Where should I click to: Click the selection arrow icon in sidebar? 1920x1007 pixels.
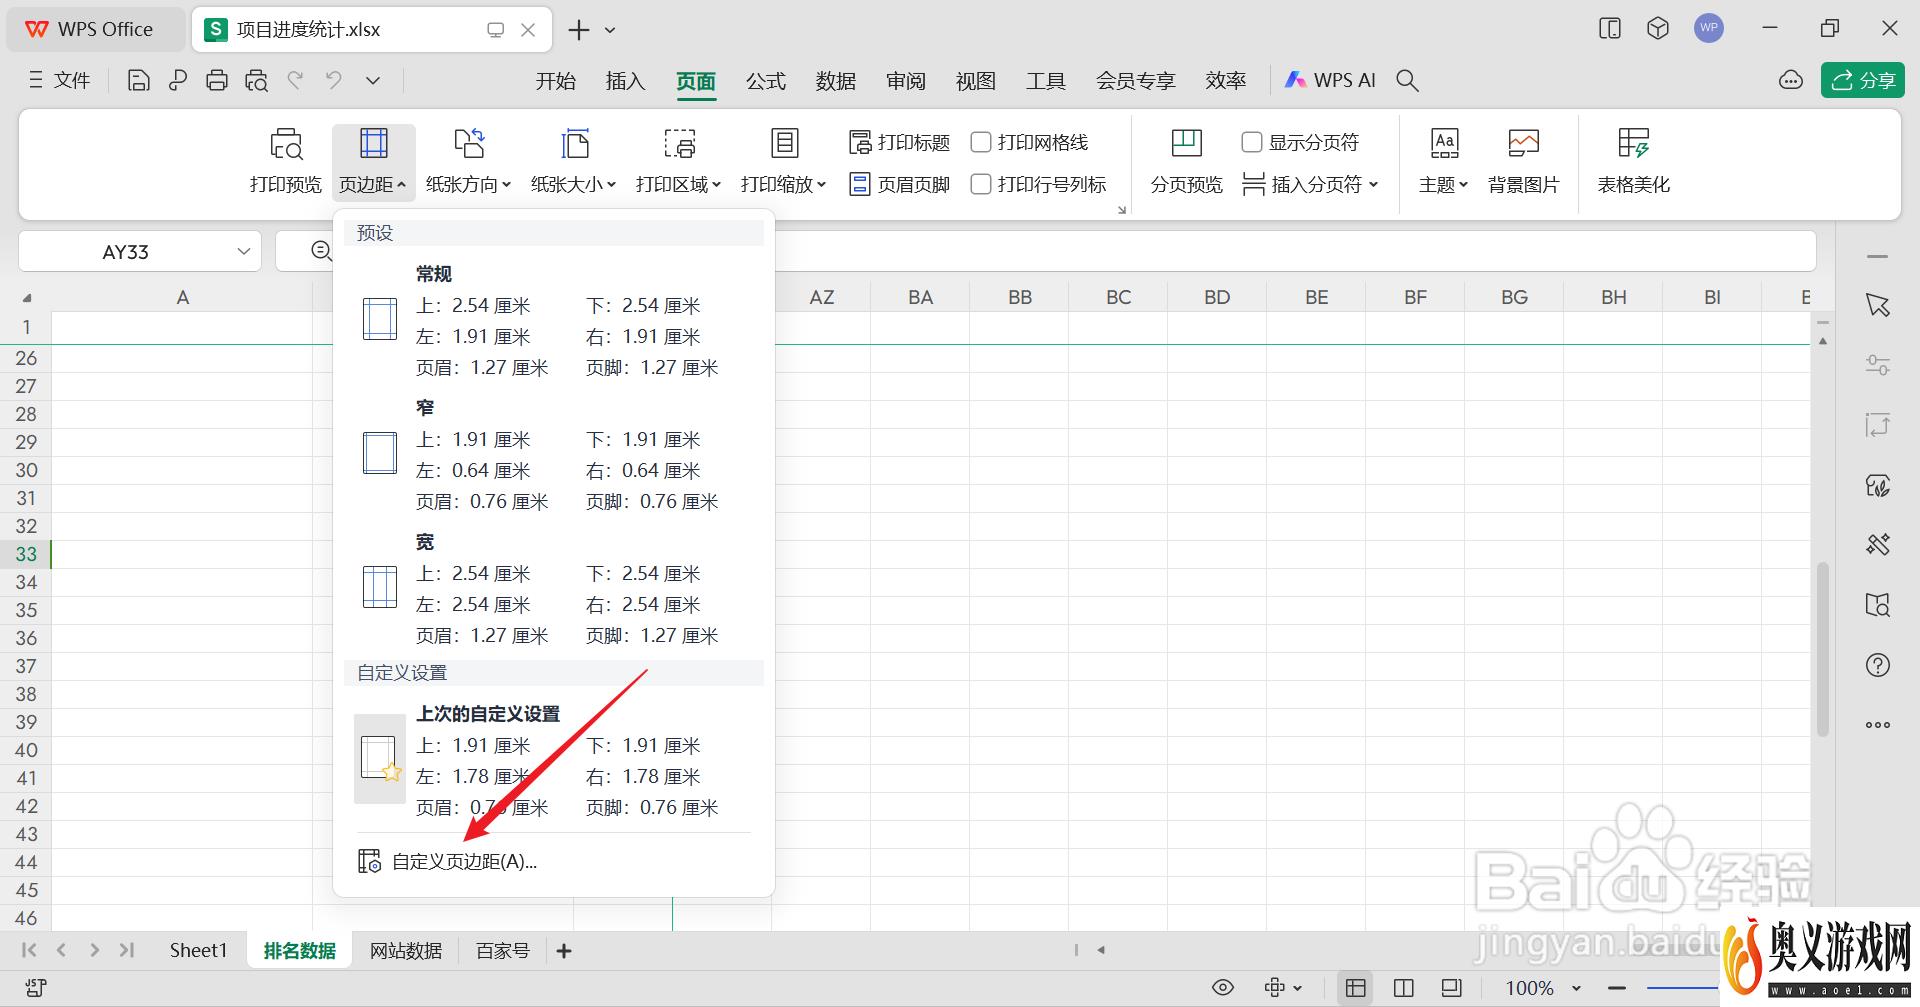click(x=1878, y=305)
